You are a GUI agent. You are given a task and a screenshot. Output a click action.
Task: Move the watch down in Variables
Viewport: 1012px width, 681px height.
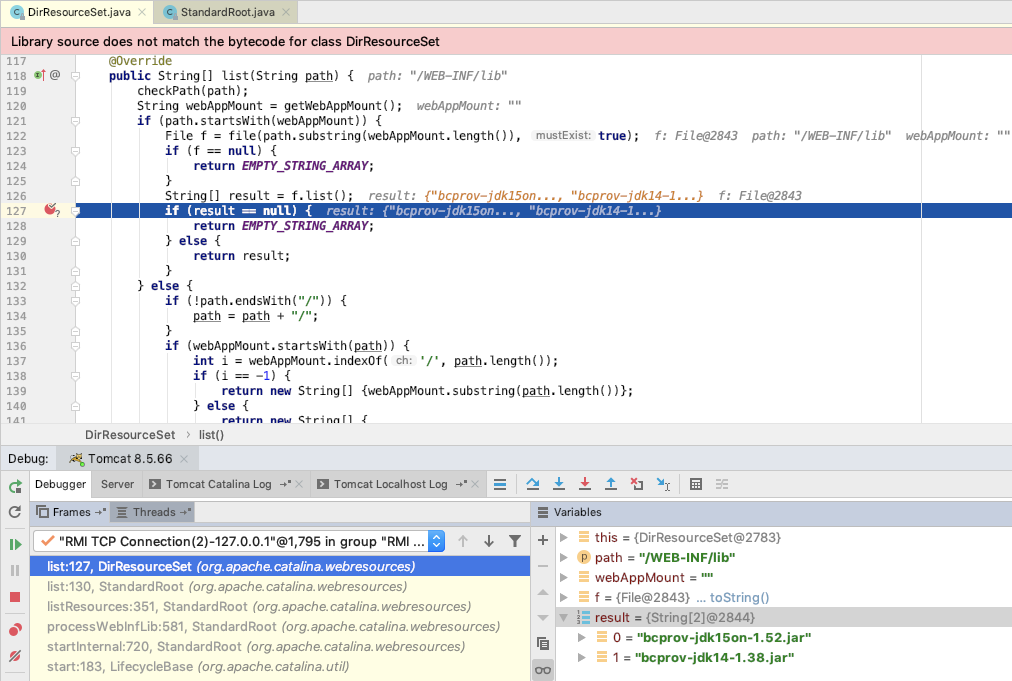(543, 618)
